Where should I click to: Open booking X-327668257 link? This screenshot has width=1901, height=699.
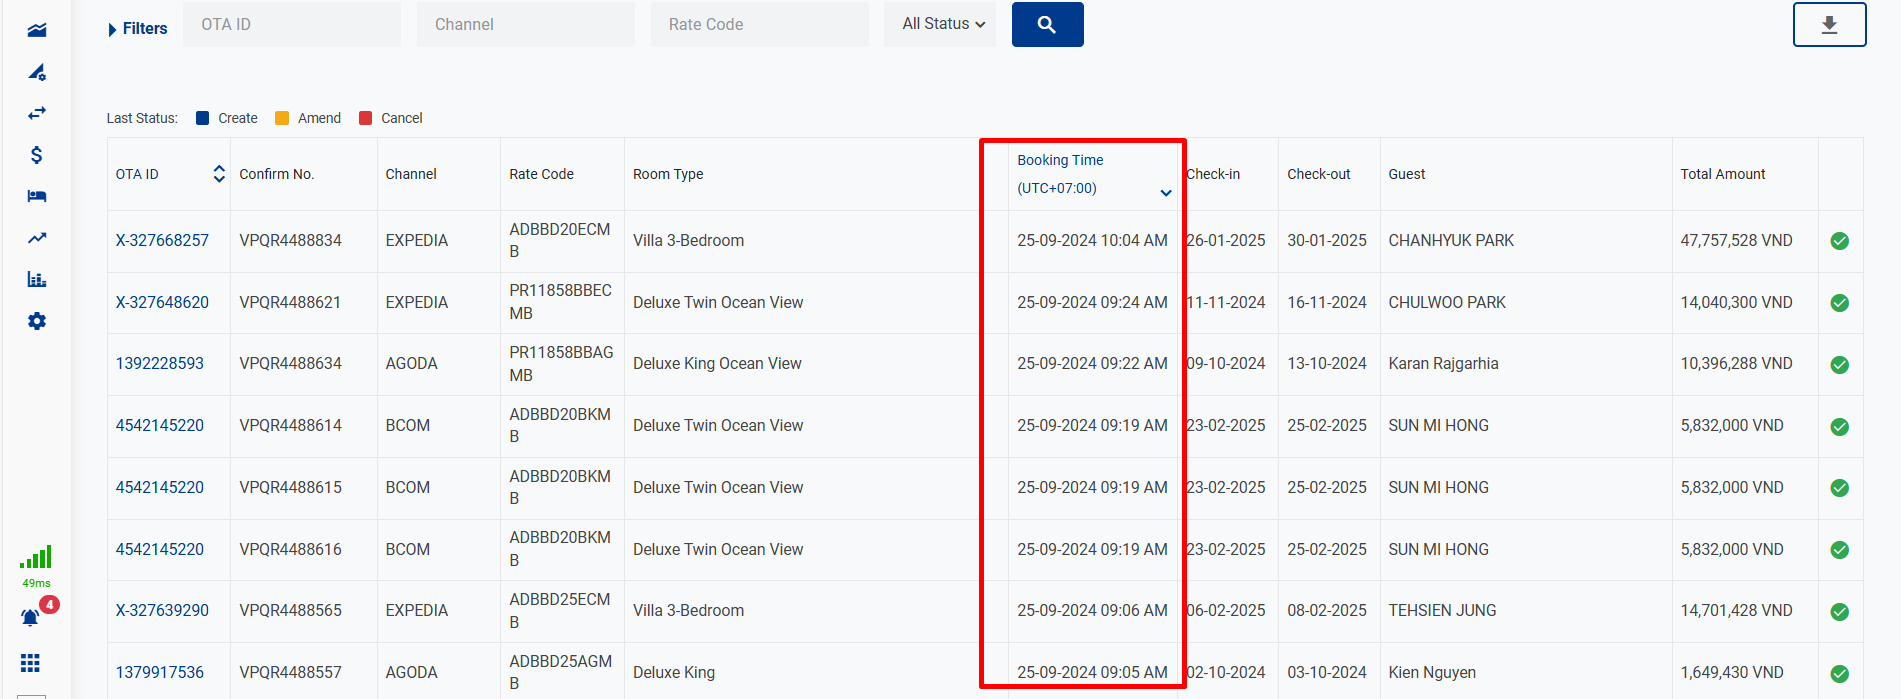pyautogui.click(x=162, y=240)
